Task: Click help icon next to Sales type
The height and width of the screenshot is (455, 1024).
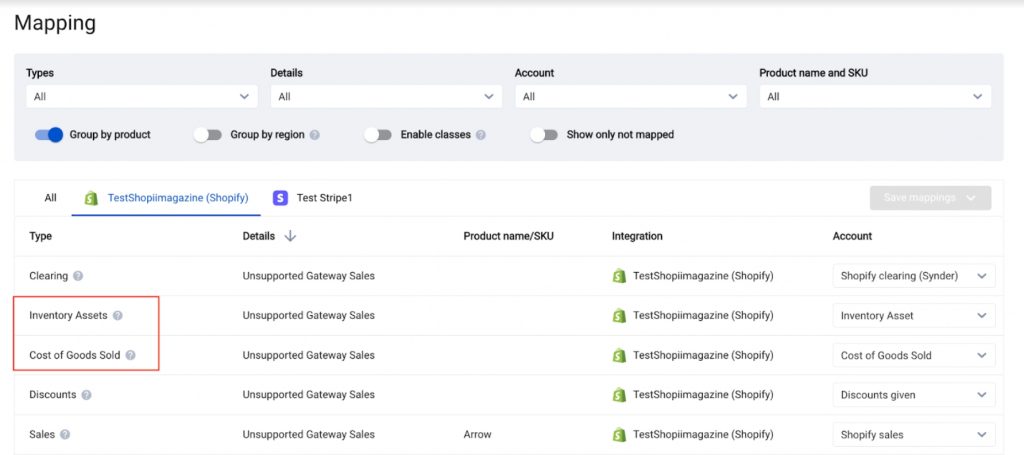Action: tap(65, 434)
